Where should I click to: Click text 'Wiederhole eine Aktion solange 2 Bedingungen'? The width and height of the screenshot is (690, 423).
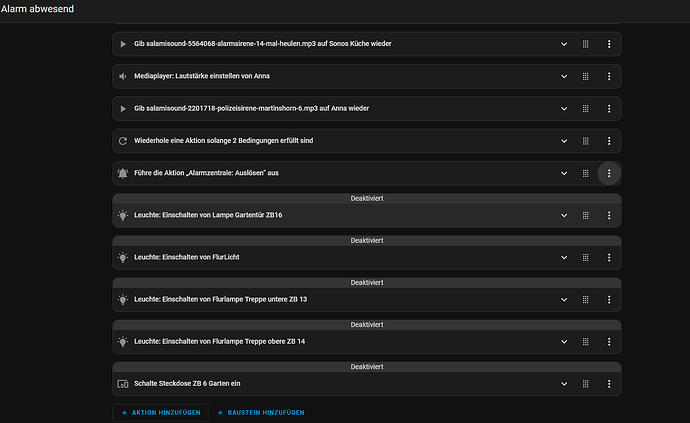point(206,140)
